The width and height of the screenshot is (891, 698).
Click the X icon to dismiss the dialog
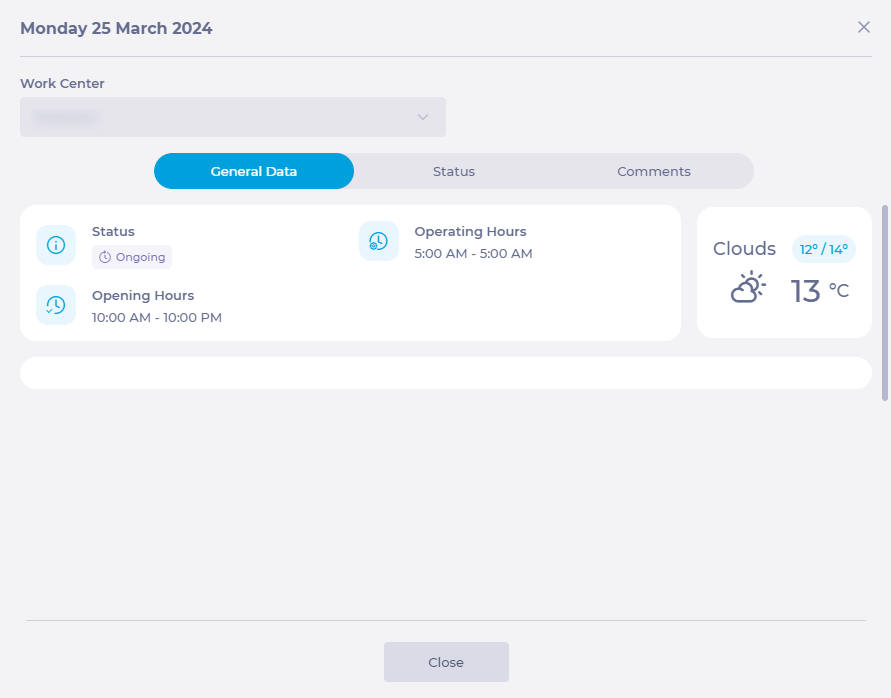coord(864,27)
